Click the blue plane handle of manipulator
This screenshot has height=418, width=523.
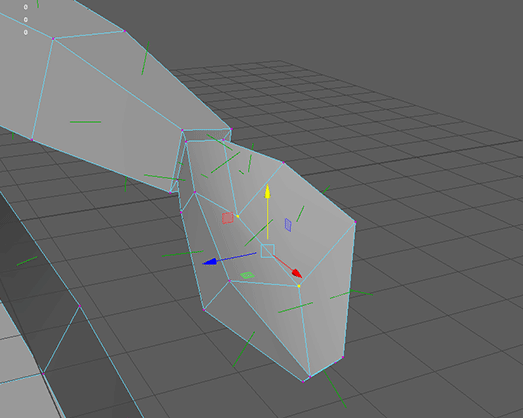288,225
